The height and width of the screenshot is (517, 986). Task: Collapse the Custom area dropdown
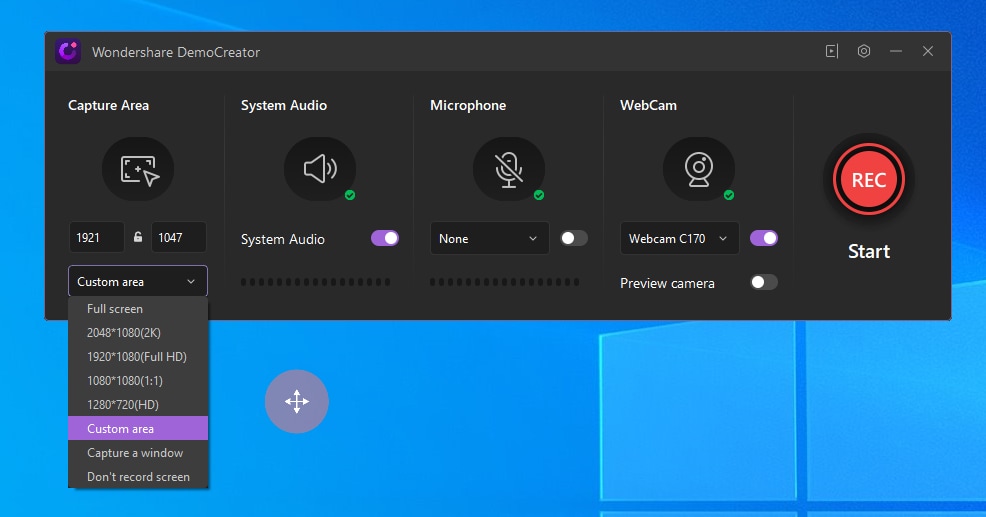(138, 282)
